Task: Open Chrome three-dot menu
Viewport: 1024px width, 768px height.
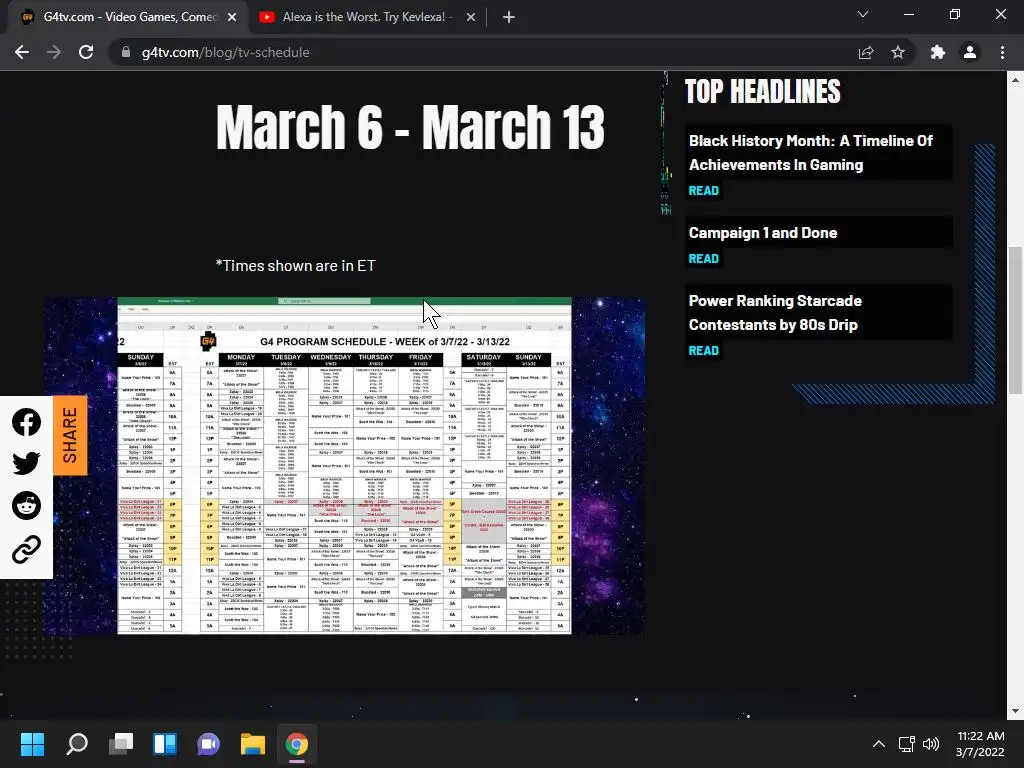Action: pos(1002,52)
